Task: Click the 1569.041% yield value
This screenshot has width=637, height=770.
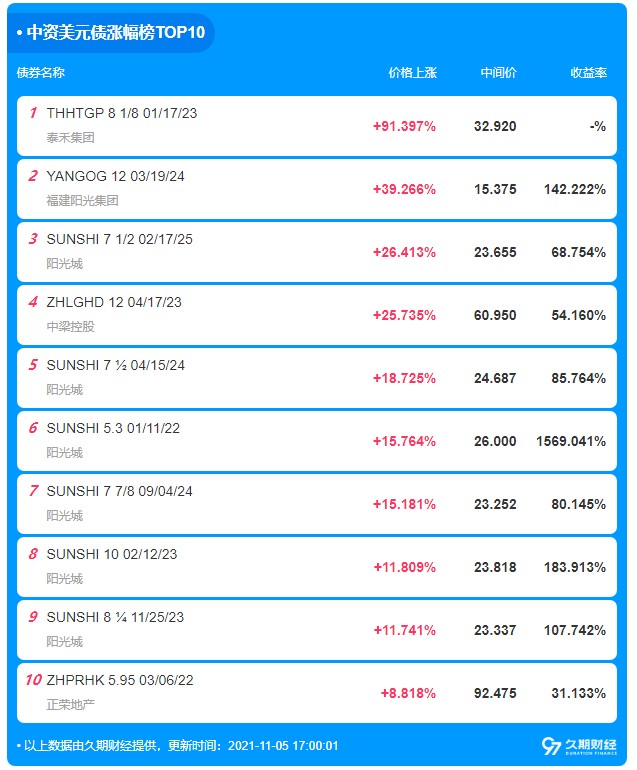Action: pos(571,441)
